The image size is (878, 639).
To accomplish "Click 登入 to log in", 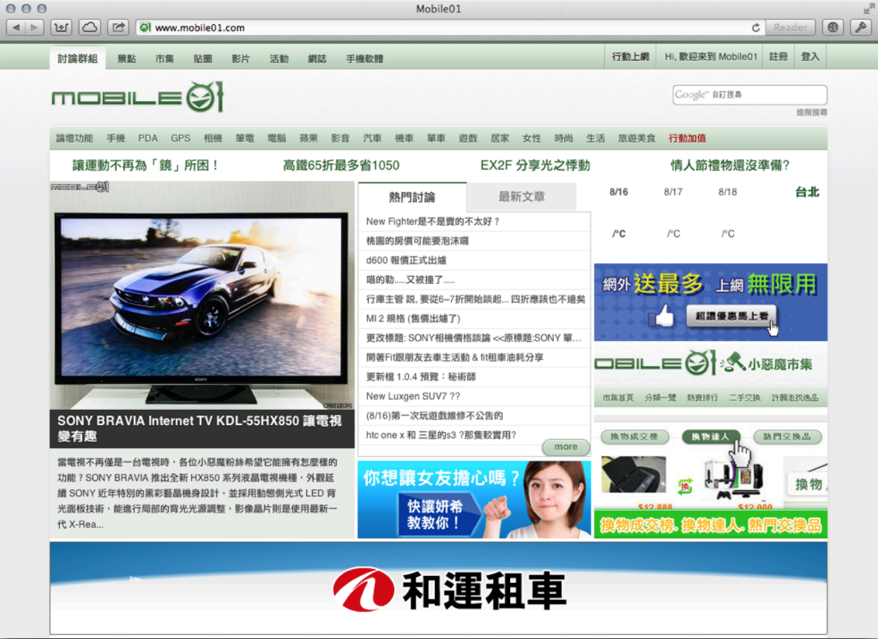I will (810, 57).
